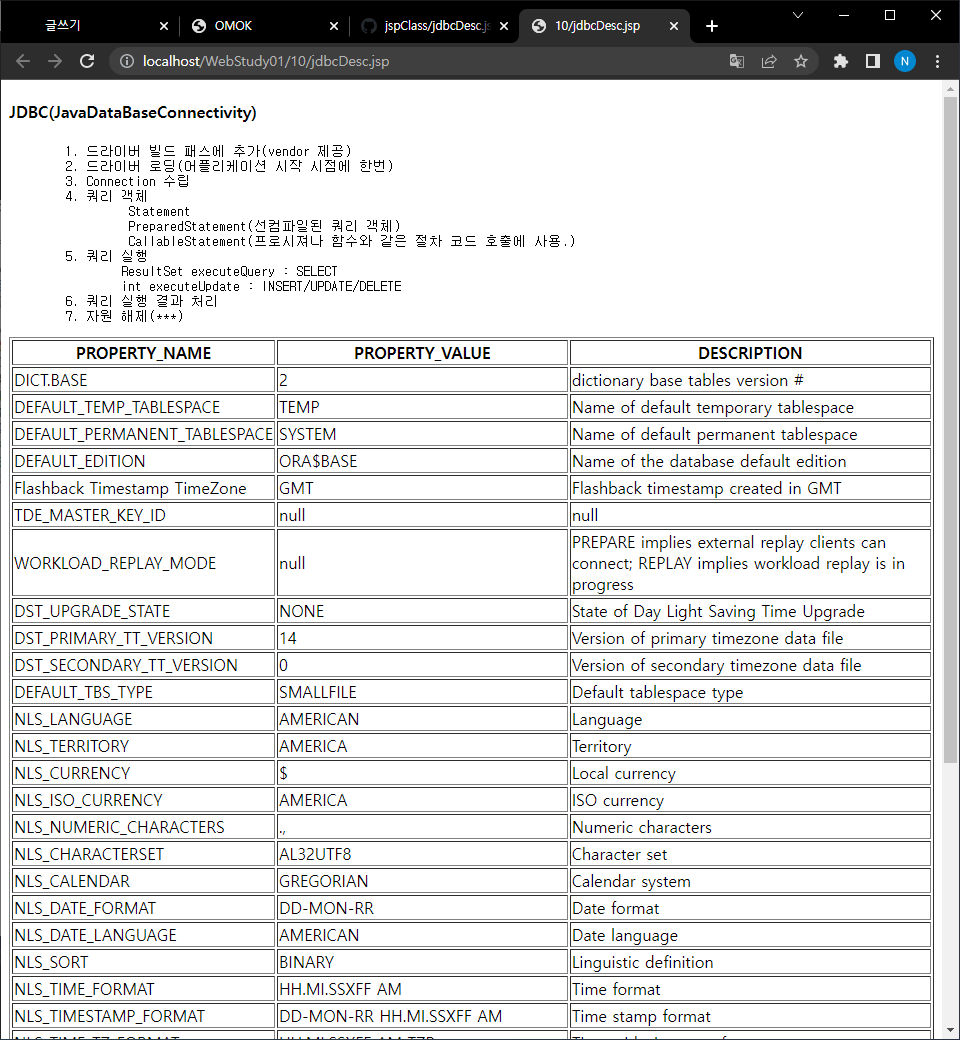
Task: Click the AL32UTF8 value cell
Action: 422,854
